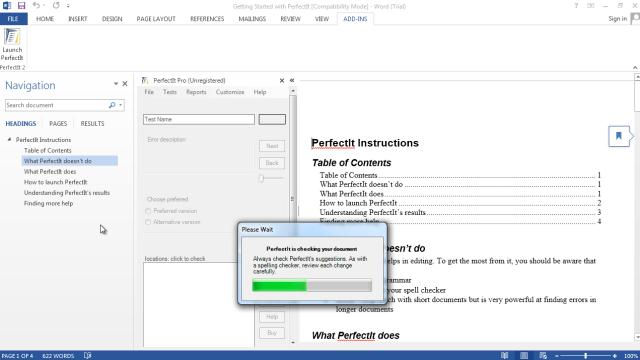The width and height of the screenshot is (640, 360).
Task: Switch to Web Layout view in status bar
Action: pos(543,356)
